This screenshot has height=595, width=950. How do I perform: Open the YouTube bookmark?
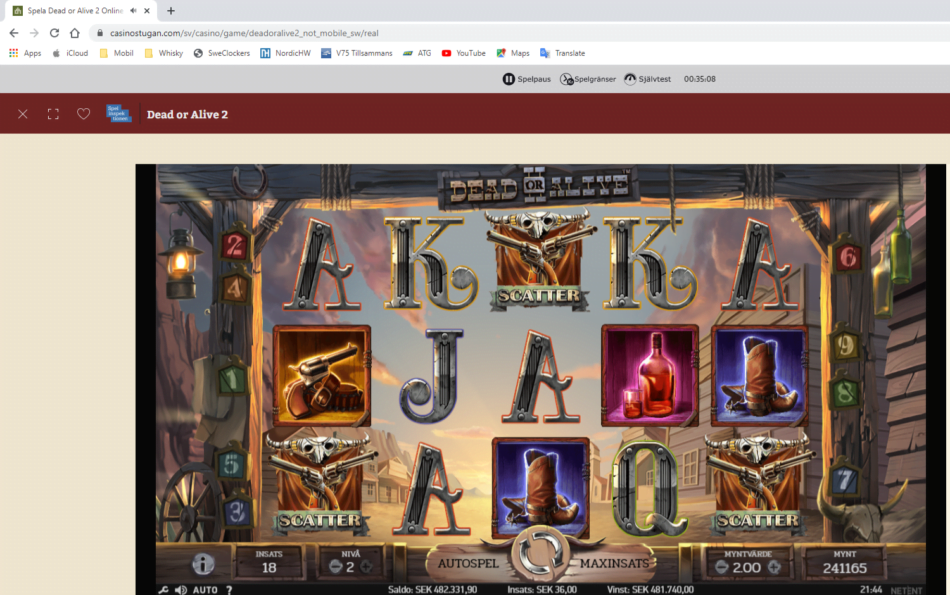pos(463,53)
